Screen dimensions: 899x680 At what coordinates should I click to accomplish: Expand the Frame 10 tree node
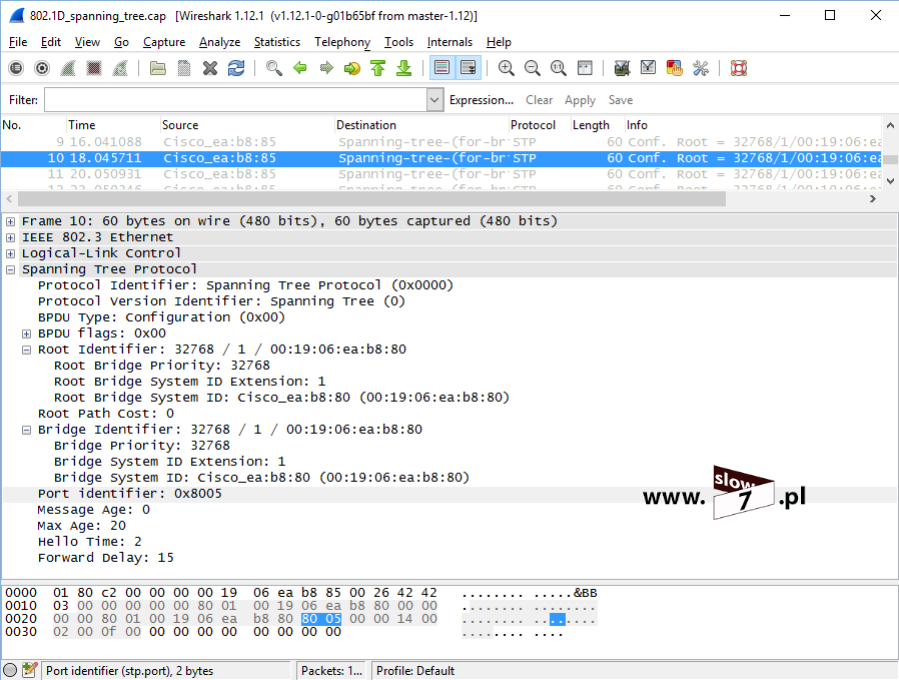tap(10, 221)
